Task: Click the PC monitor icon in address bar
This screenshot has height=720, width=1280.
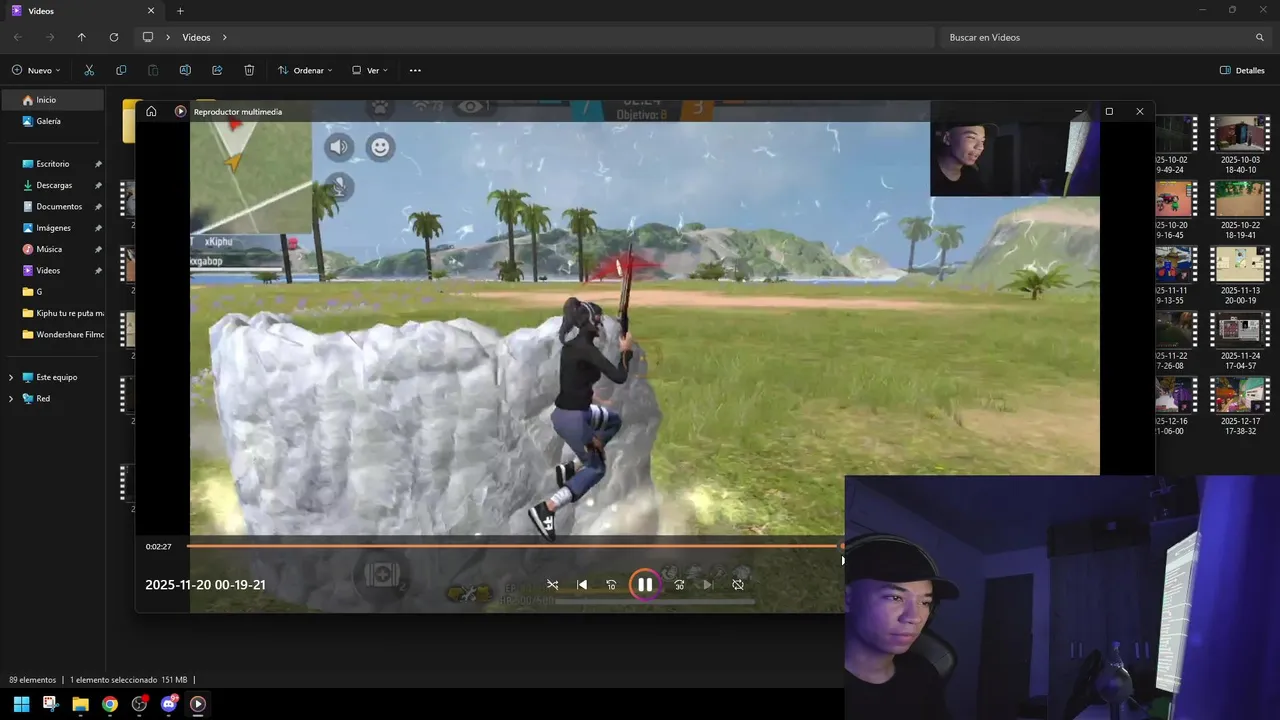Action: click(x=148, y=37)
